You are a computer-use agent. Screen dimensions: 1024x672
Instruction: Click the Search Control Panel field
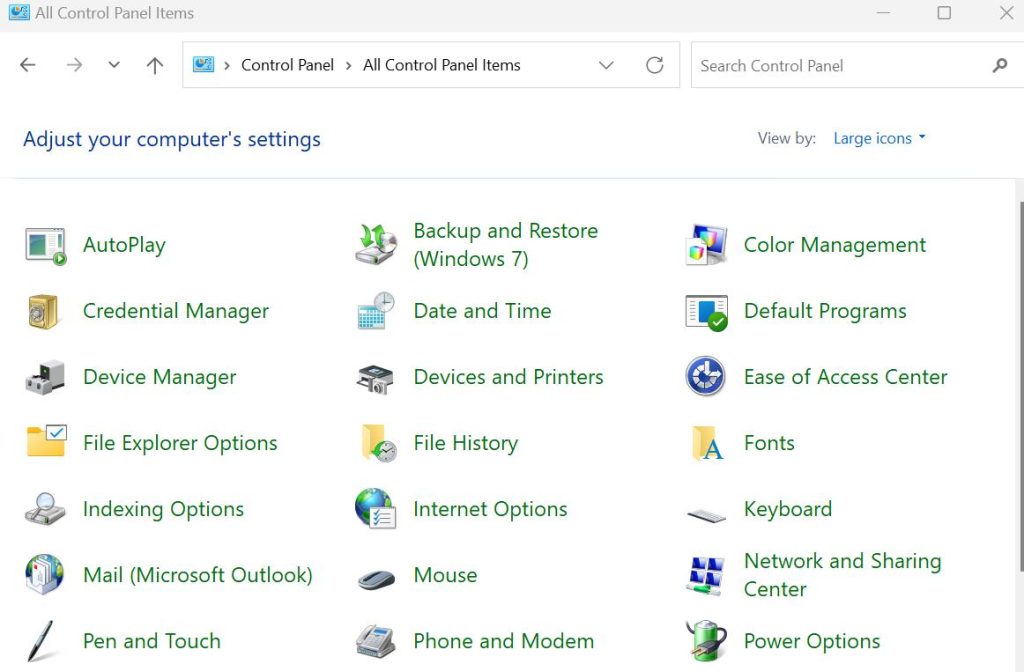(840, 65)
